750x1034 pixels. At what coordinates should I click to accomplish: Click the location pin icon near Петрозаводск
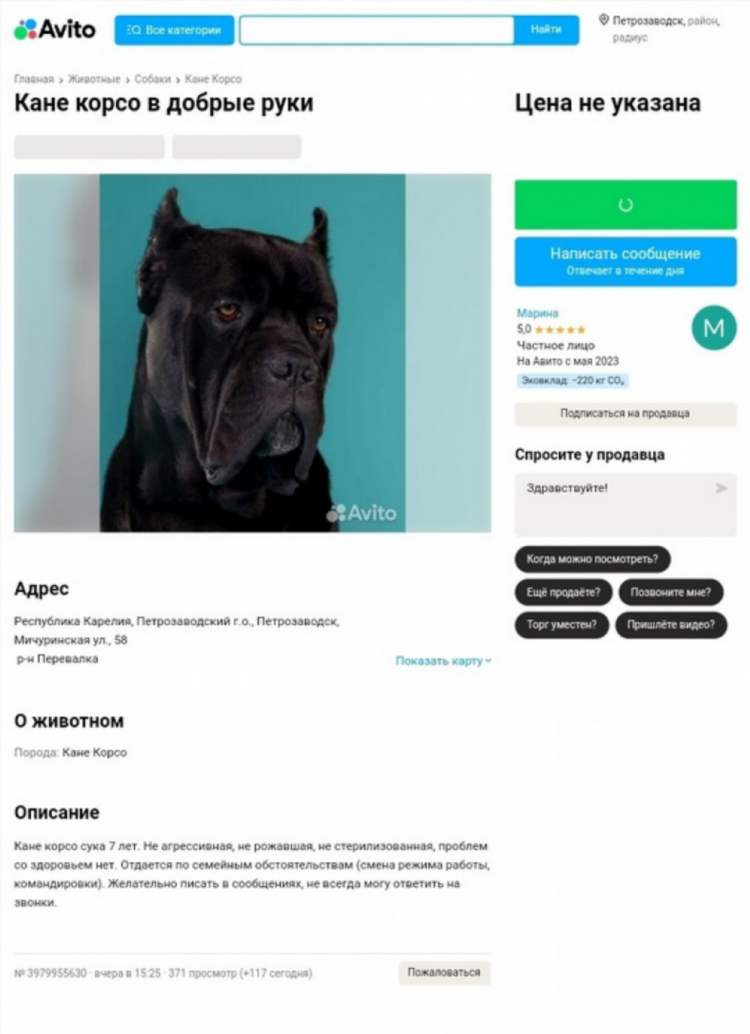click(x=603, y=20)
